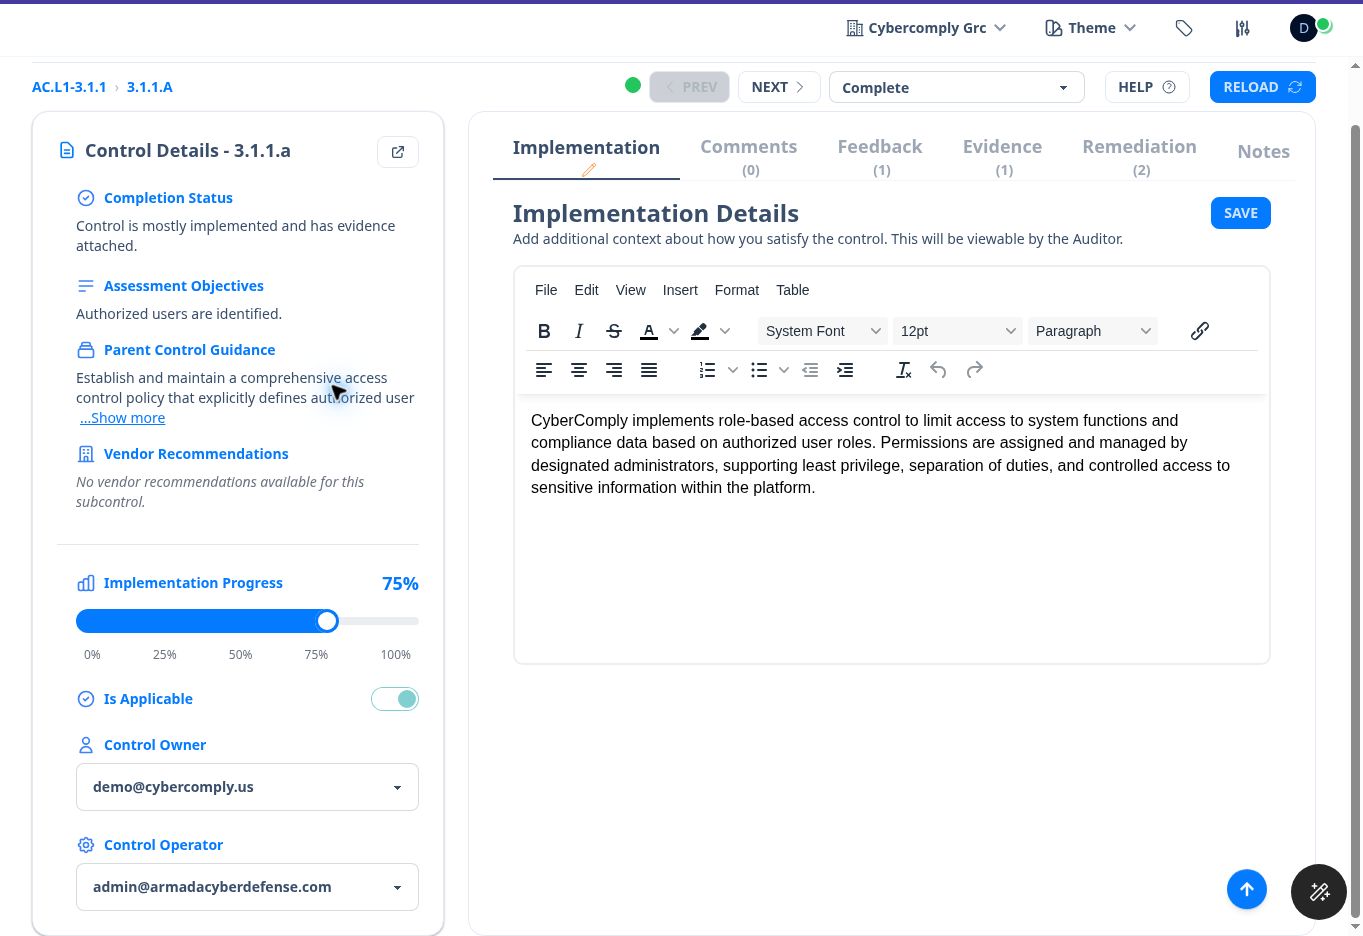This screenshot has height=936, width=1363.
Task: Align text right
Action: tap(614, 370)
